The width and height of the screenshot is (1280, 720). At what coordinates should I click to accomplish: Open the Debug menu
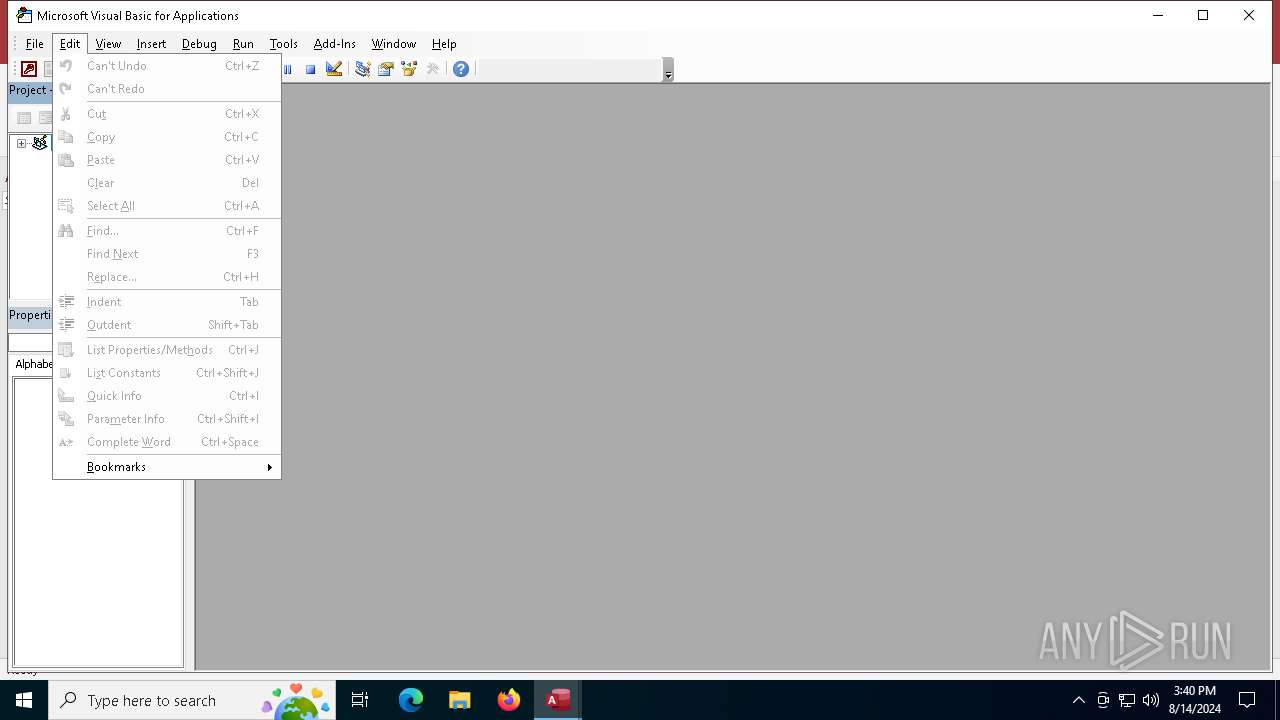click(199, 44)
